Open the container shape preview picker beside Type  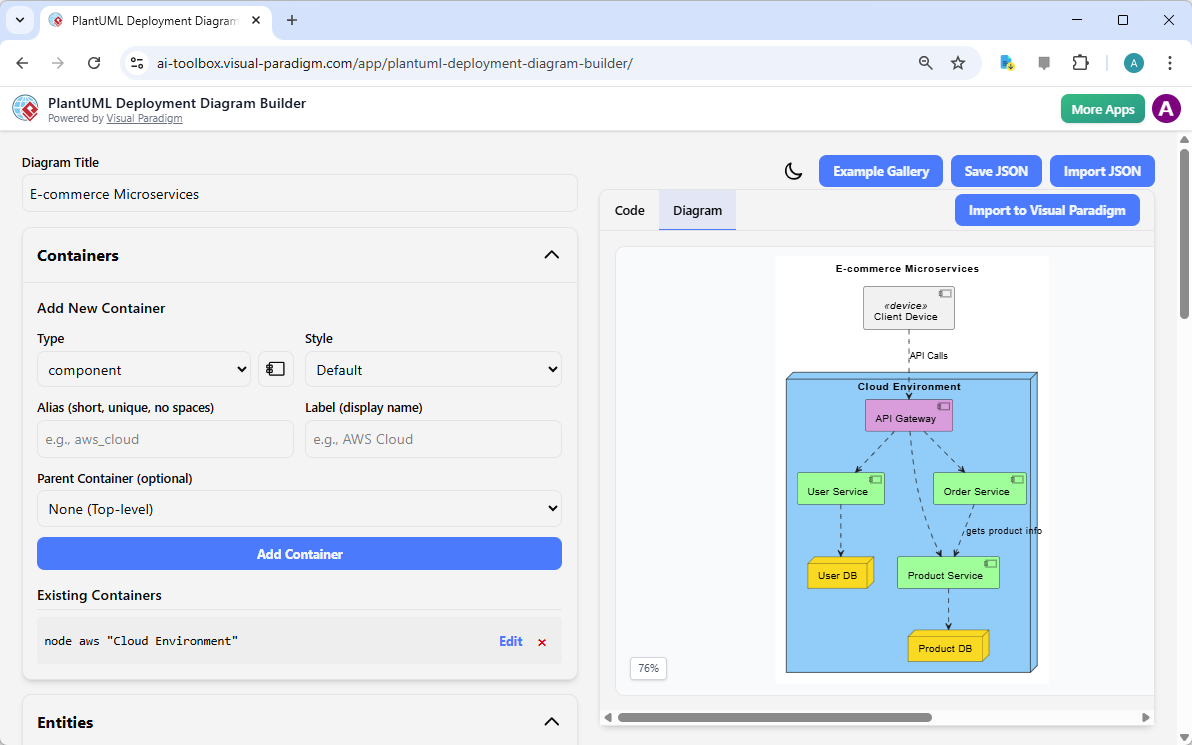point(276,369)
